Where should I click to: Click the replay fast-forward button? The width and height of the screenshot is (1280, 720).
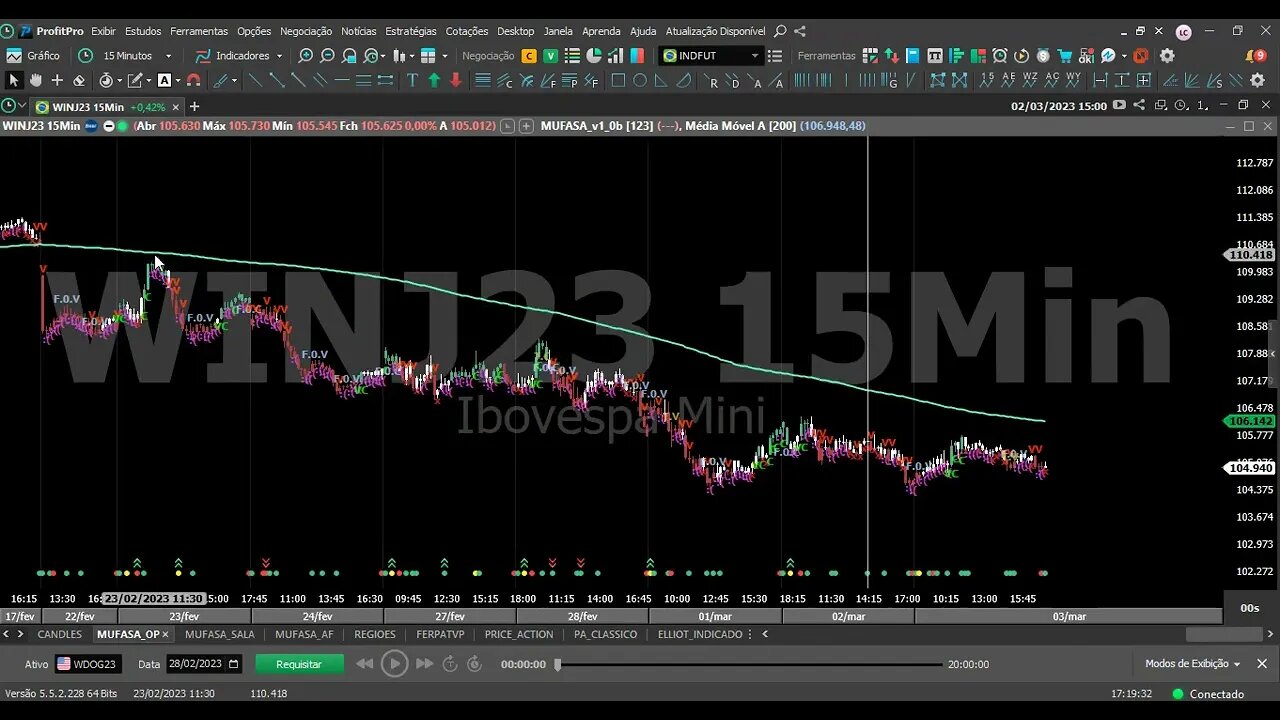[424, 663]
